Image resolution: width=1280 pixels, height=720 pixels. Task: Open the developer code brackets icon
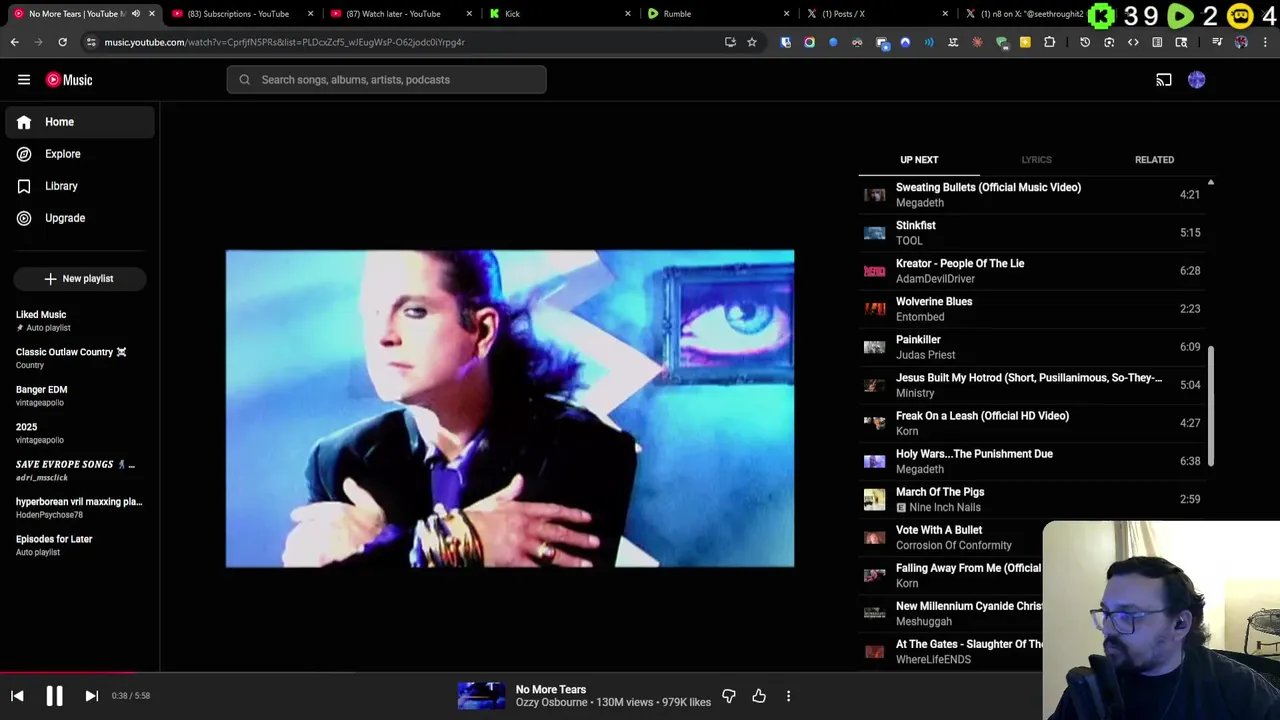point(1133,42)
